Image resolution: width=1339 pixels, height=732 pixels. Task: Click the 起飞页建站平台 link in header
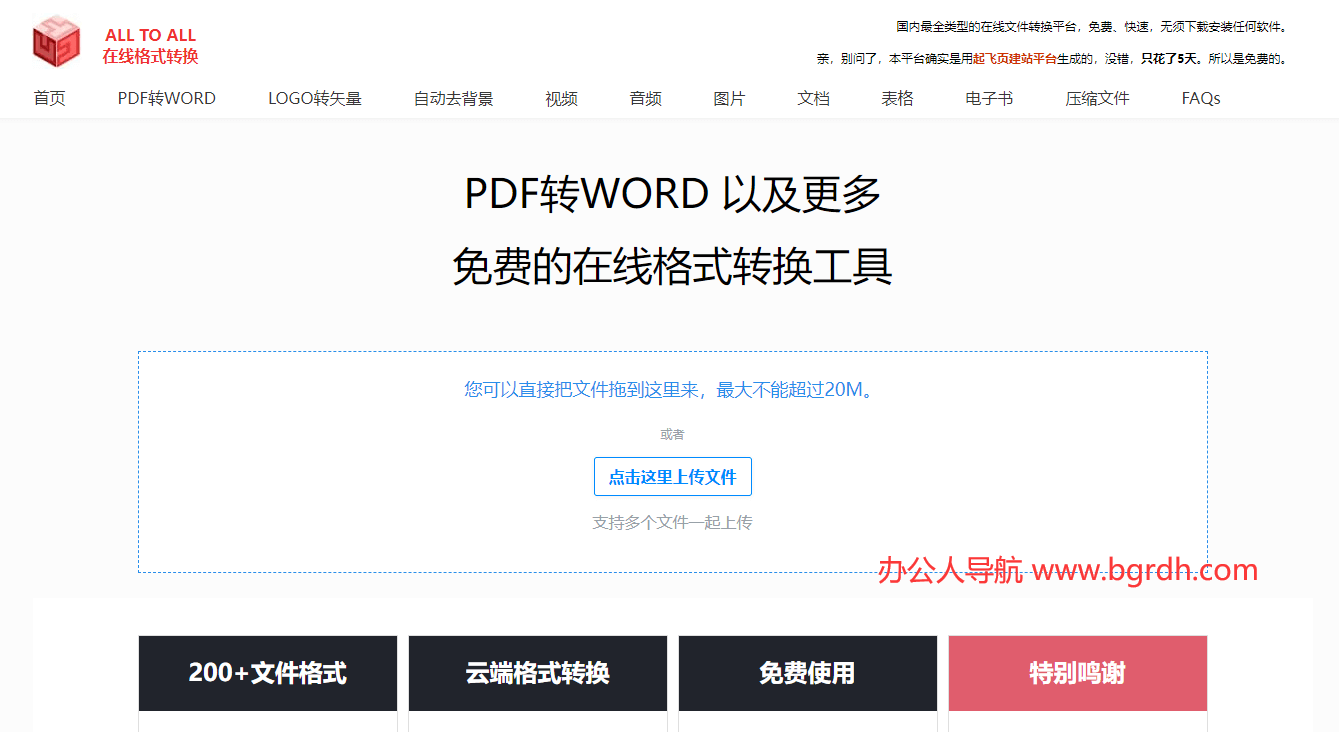[x=1014, y=59]
